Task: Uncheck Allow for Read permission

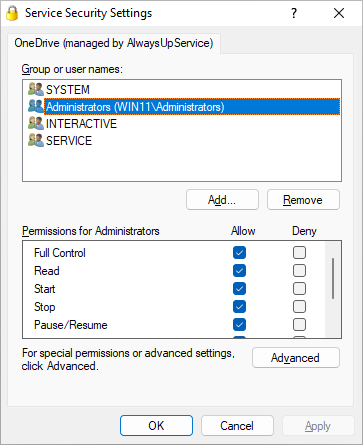Action: tap(239, 270)
